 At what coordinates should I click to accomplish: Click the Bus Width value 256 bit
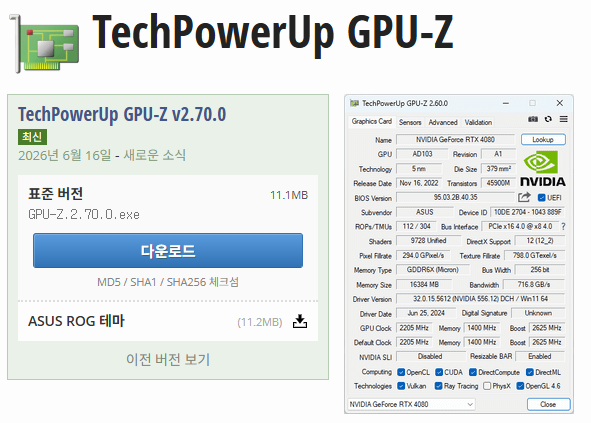pyautogui.click(x=540, y=270)
